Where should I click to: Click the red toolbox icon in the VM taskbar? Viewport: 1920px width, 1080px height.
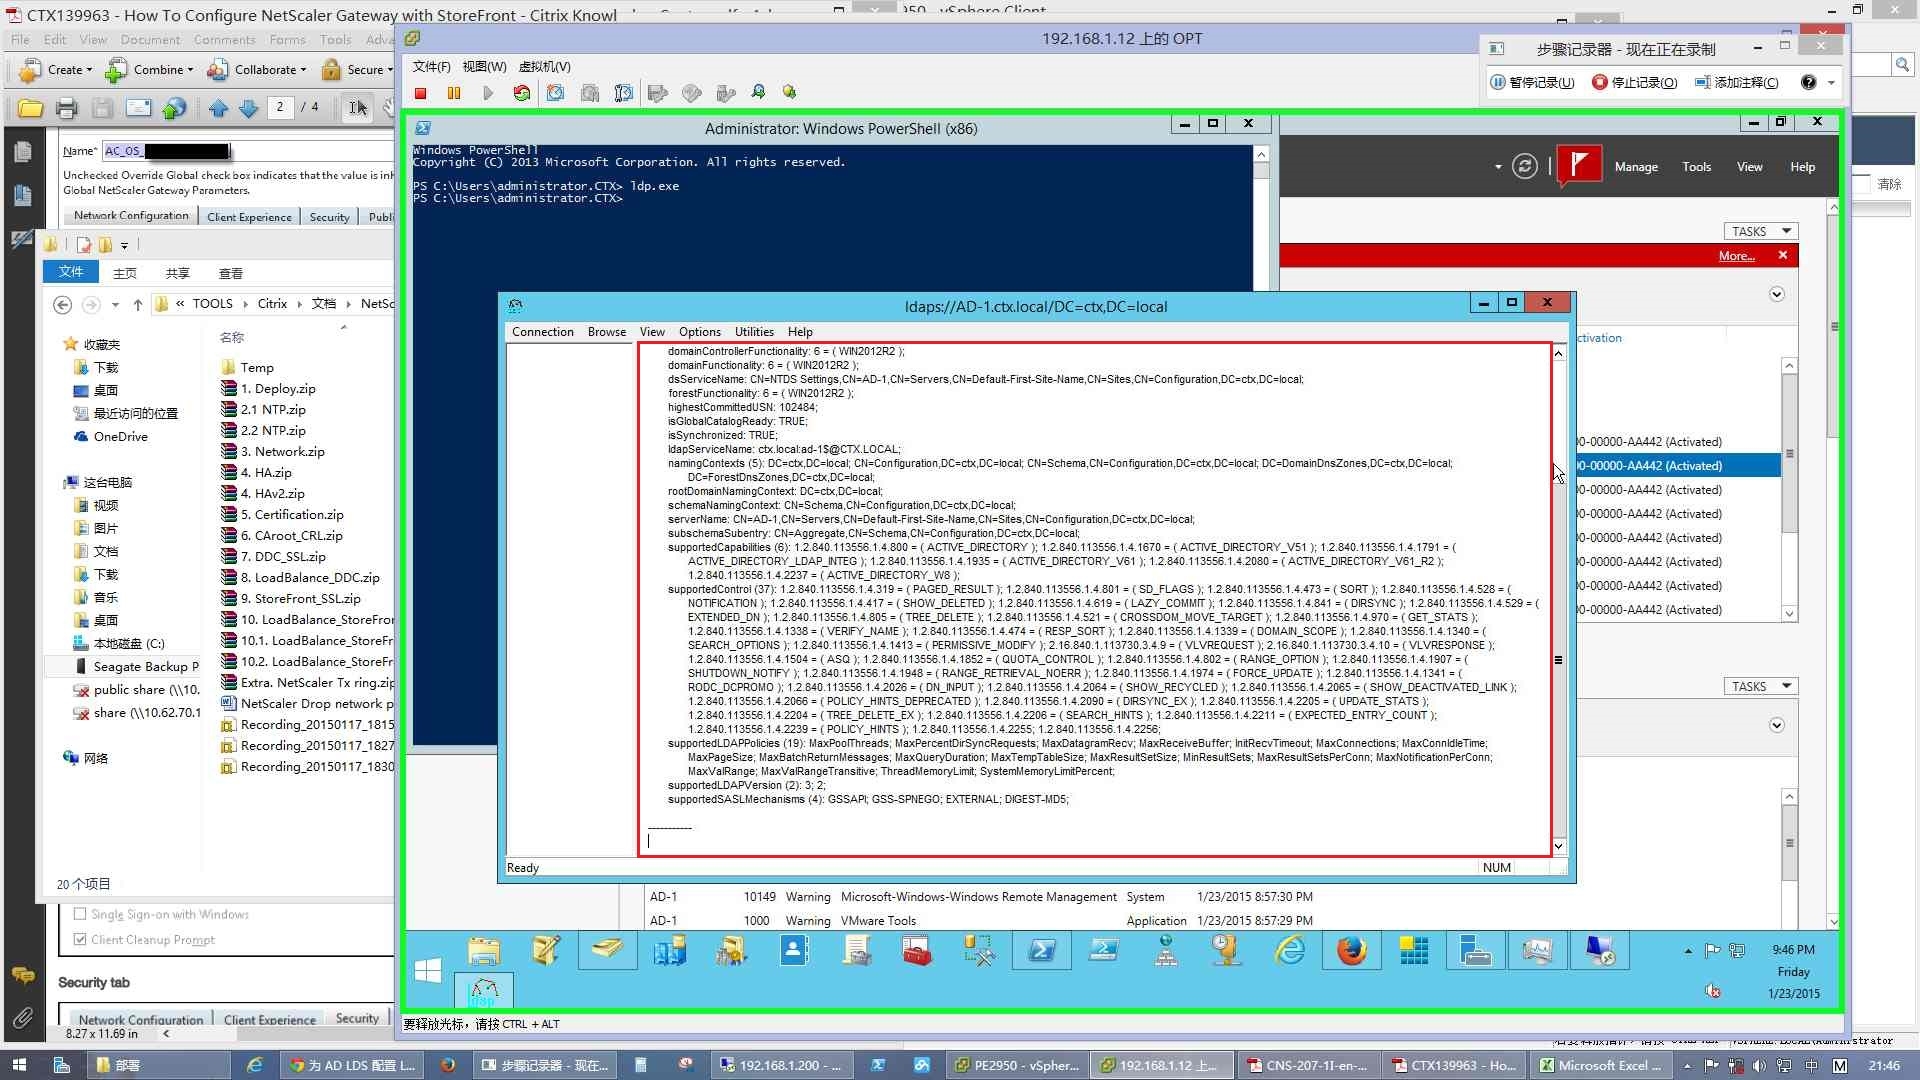click(917, 951)
